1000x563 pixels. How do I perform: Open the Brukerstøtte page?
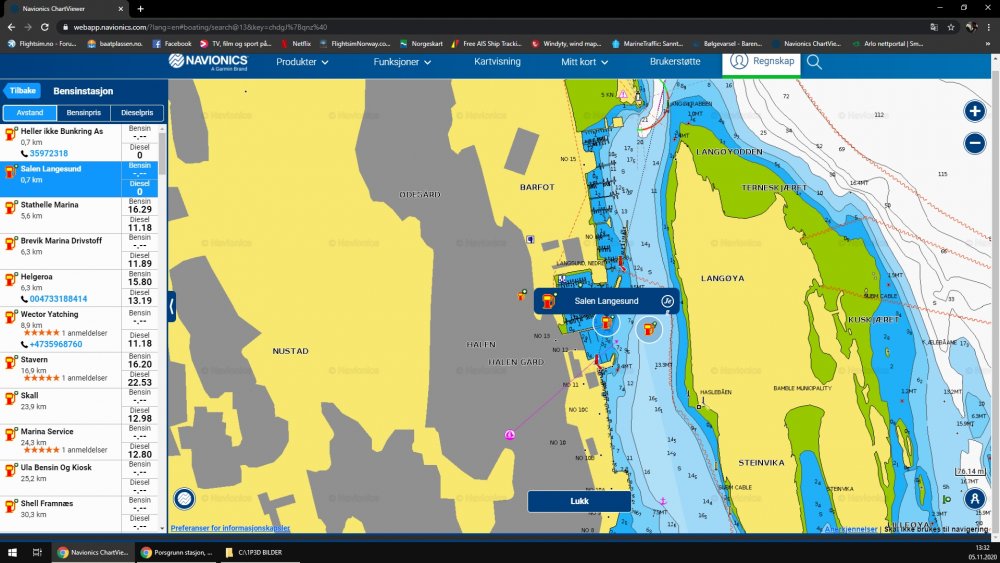[x=675, y=61]
